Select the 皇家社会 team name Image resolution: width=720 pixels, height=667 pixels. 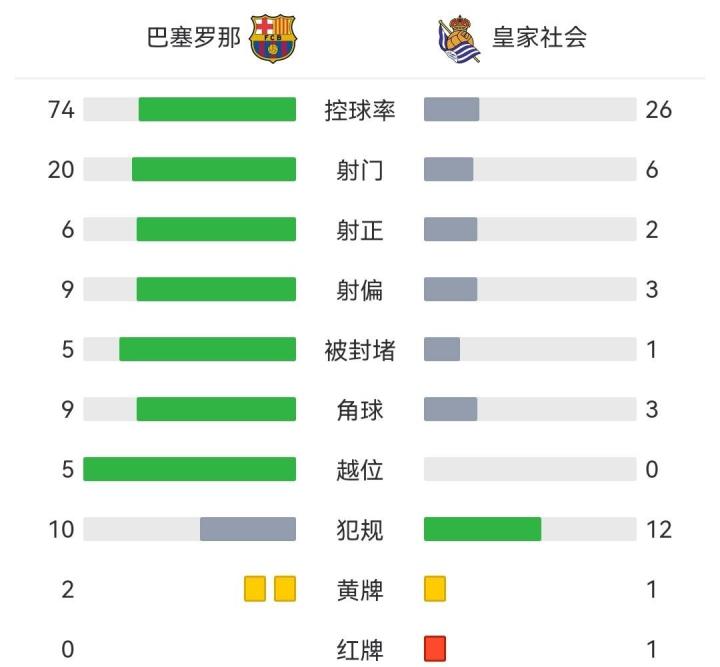coord(539,38)
